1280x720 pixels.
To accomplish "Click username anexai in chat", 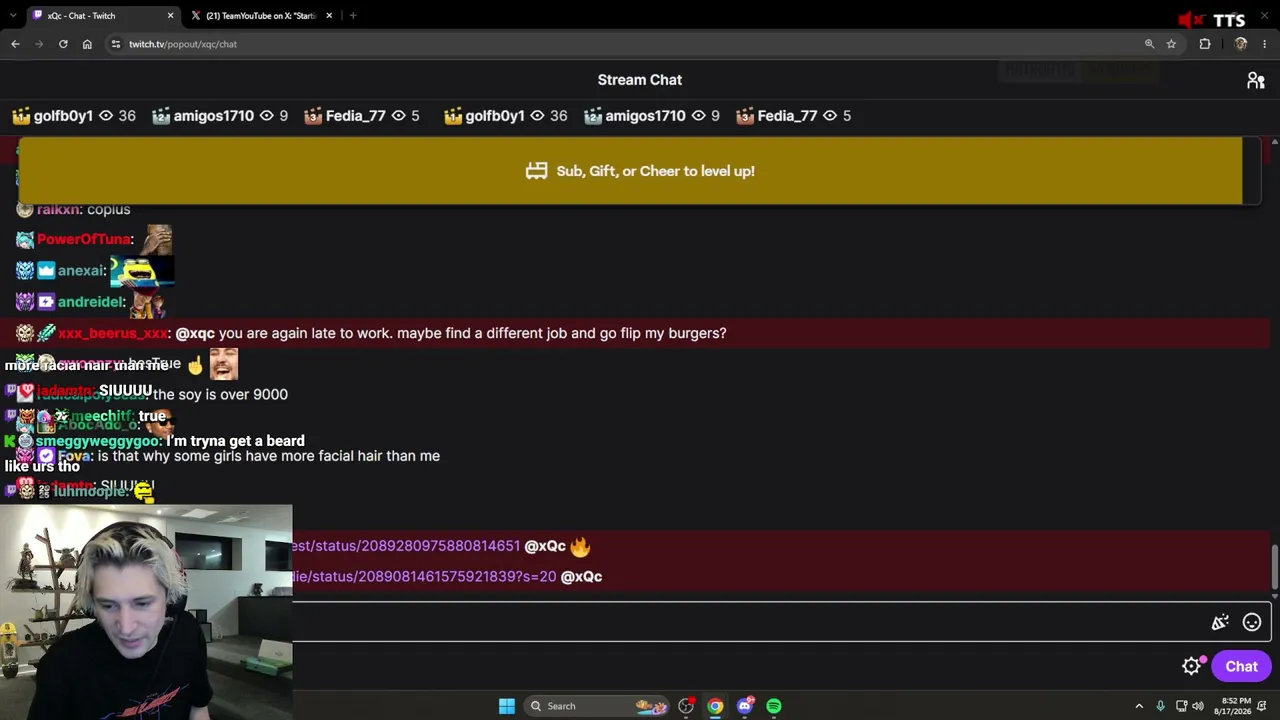I will click(x=81, y=270).
